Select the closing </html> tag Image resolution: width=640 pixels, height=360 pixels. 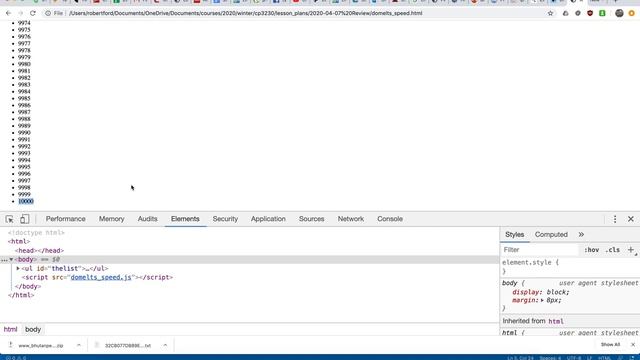click(21, 295)
